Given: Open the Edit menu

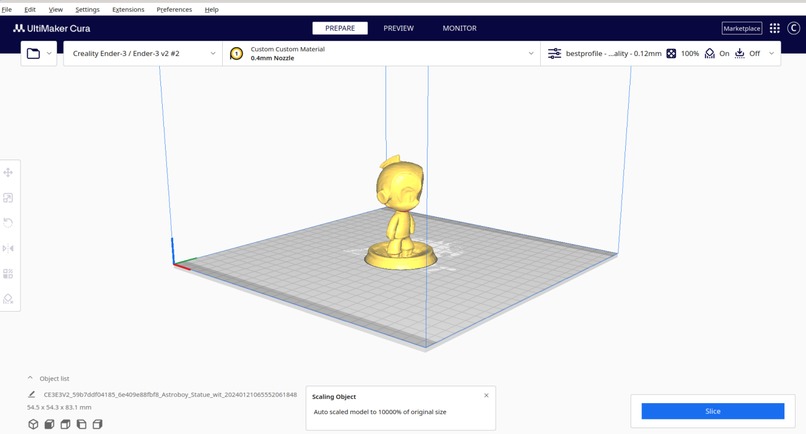Looking at the screenshot, I should click(x=30, y=9).
